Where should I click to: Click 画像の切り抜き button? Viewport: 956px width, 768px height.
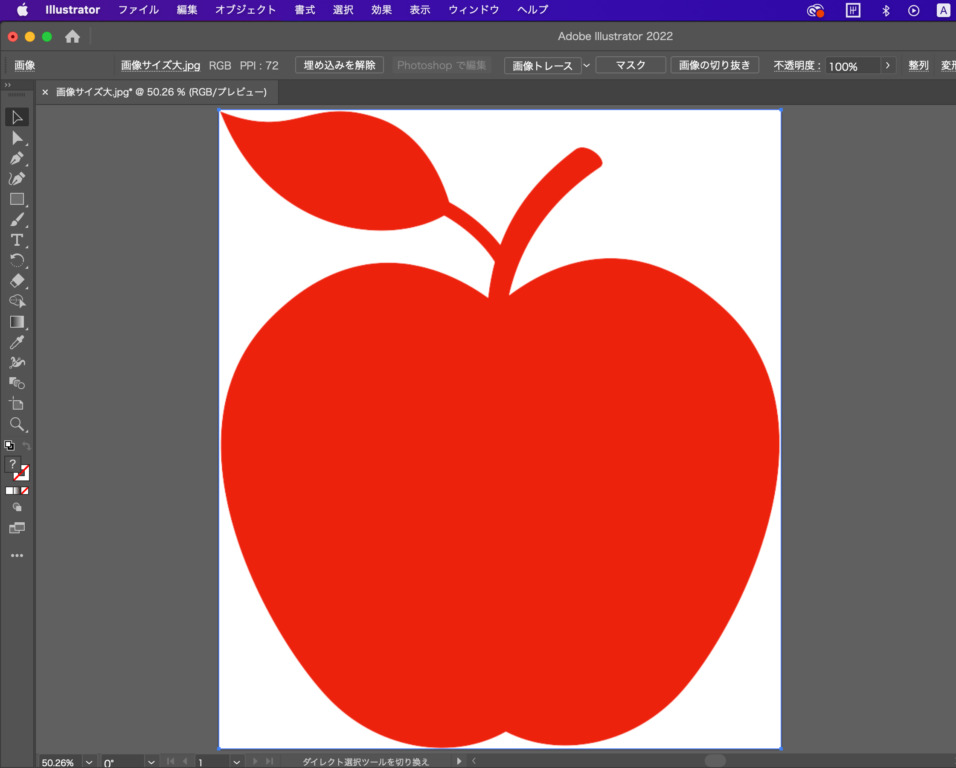(715, 65)
